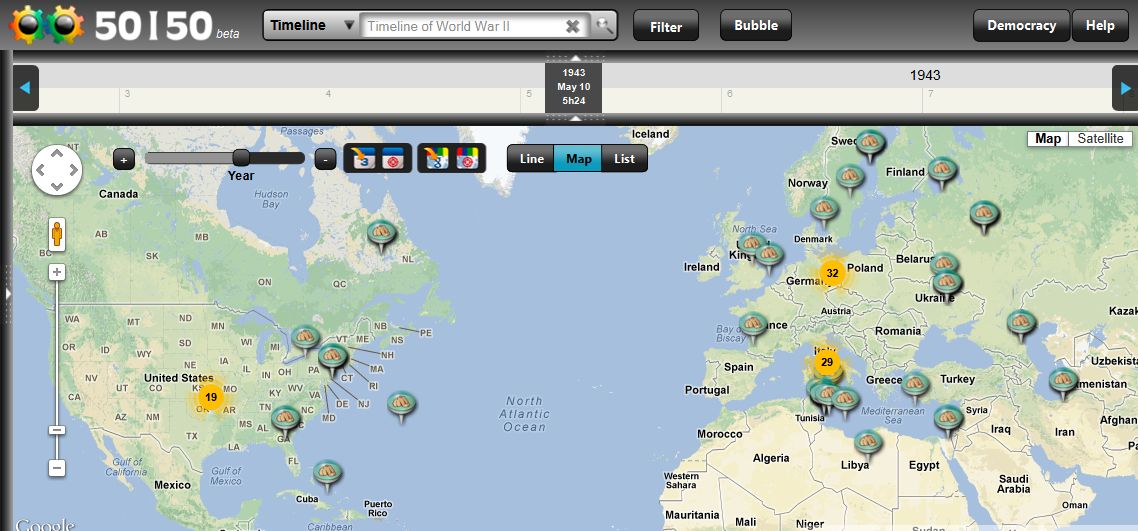Viewport: 1138px width, 531px height.
Task: Focus the Timeline of World War II search field
Action: 464,26
